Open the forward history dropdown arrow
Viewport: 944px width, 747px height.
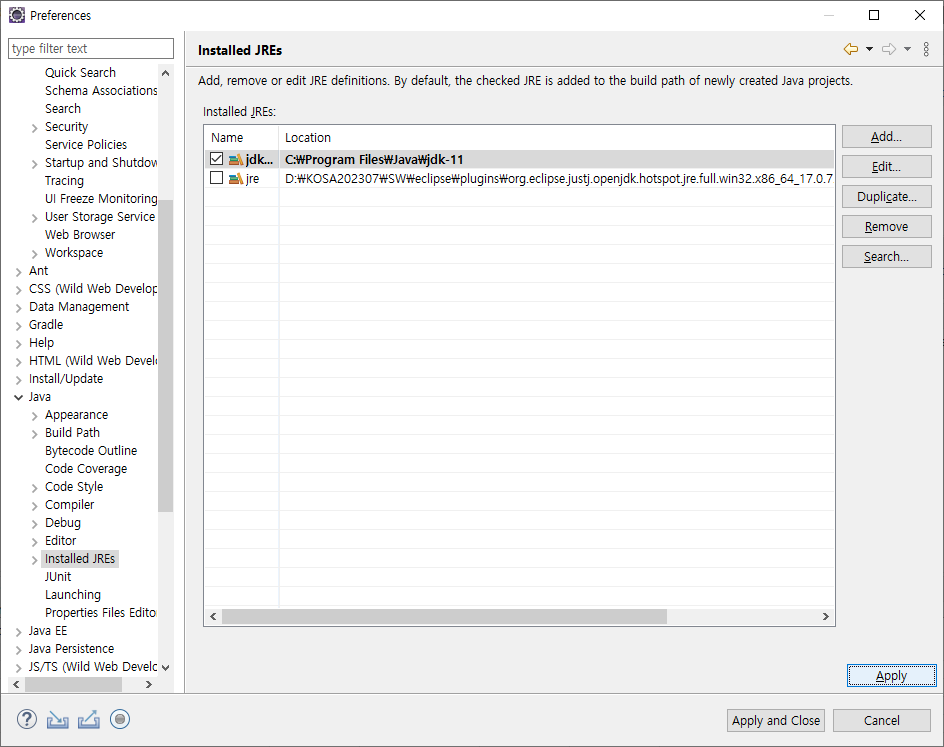pos(907,49)
